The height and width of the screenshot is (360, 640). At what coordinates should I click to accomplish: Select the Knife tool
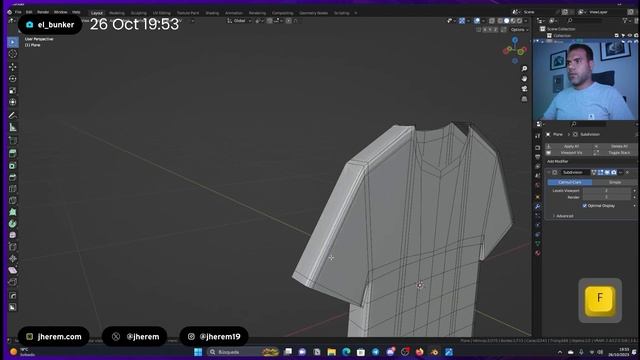pos(13,200)
